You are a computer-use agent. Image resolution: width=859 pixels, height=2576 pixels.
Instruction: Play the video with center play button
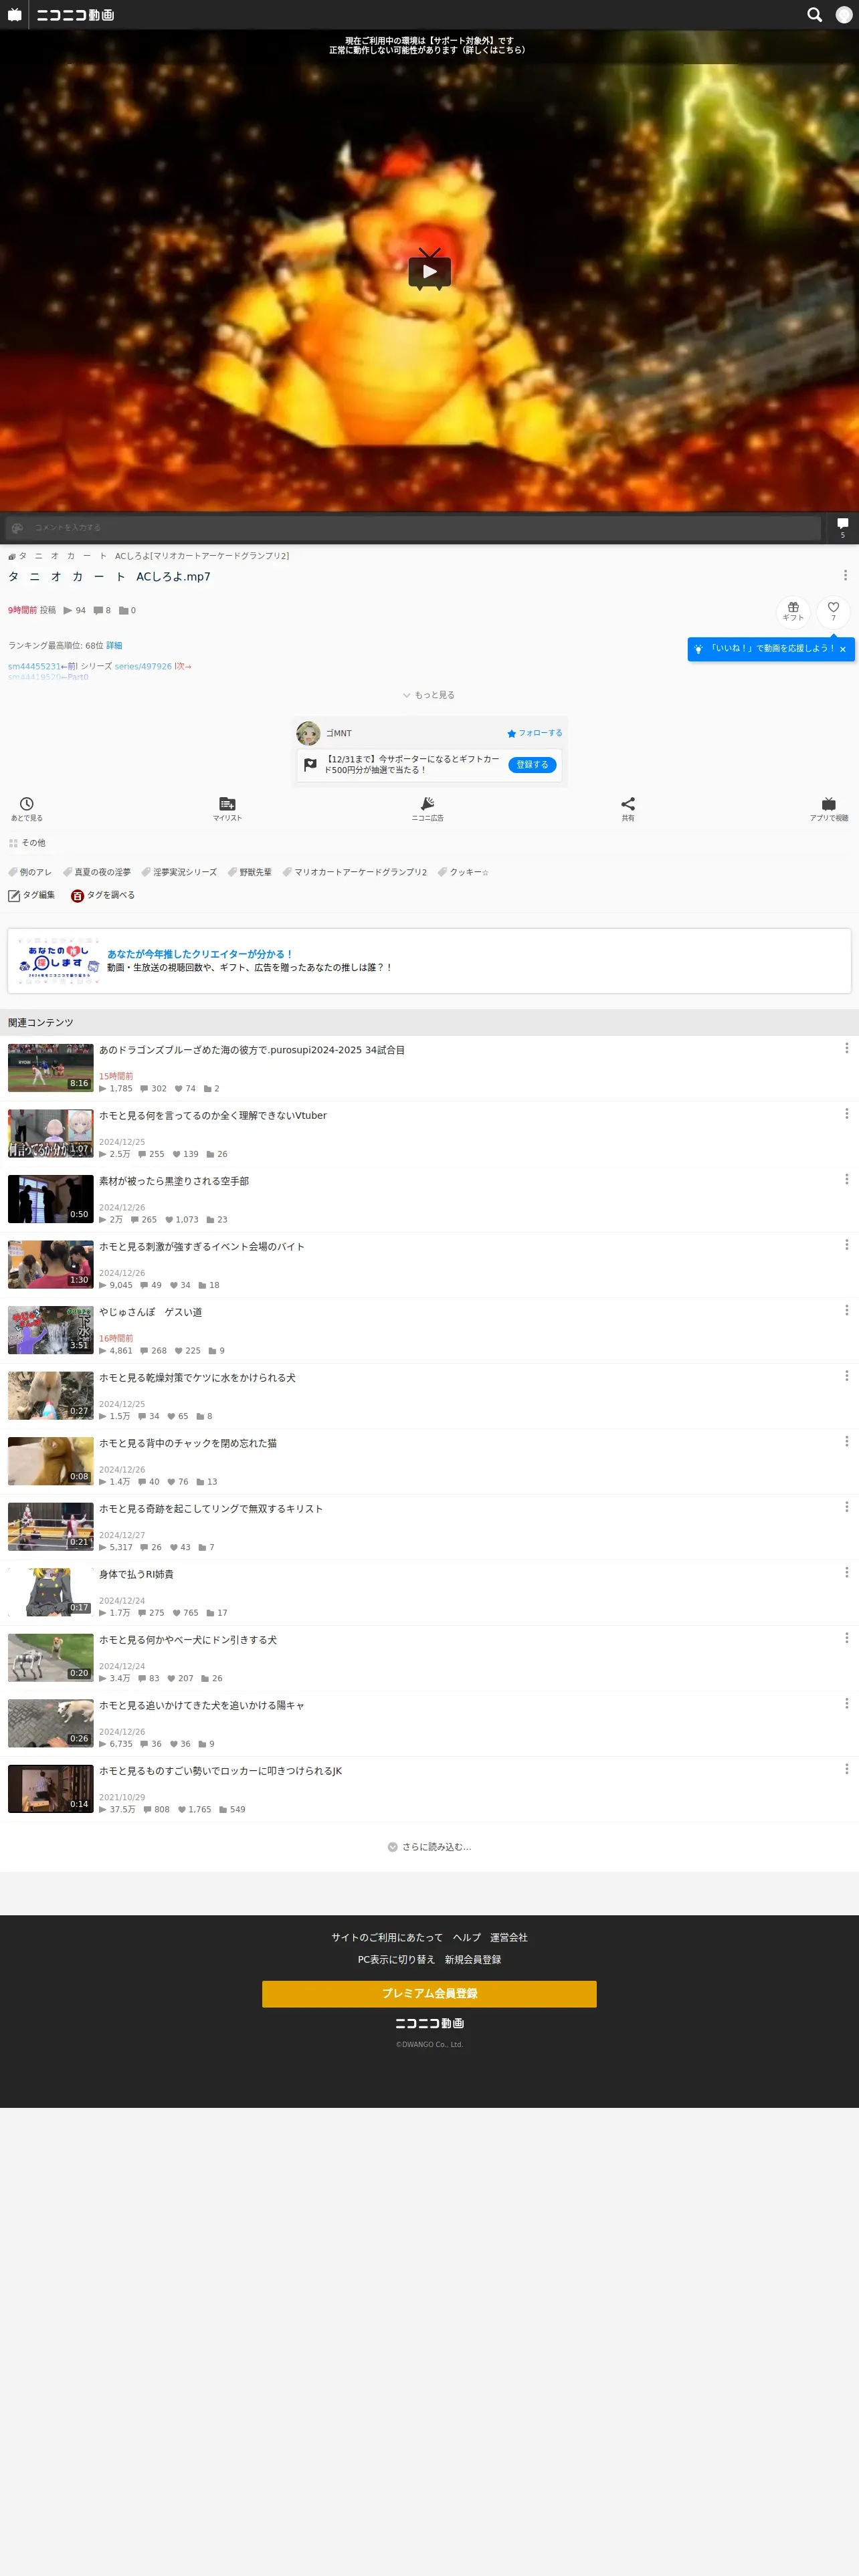pos(429,270)
